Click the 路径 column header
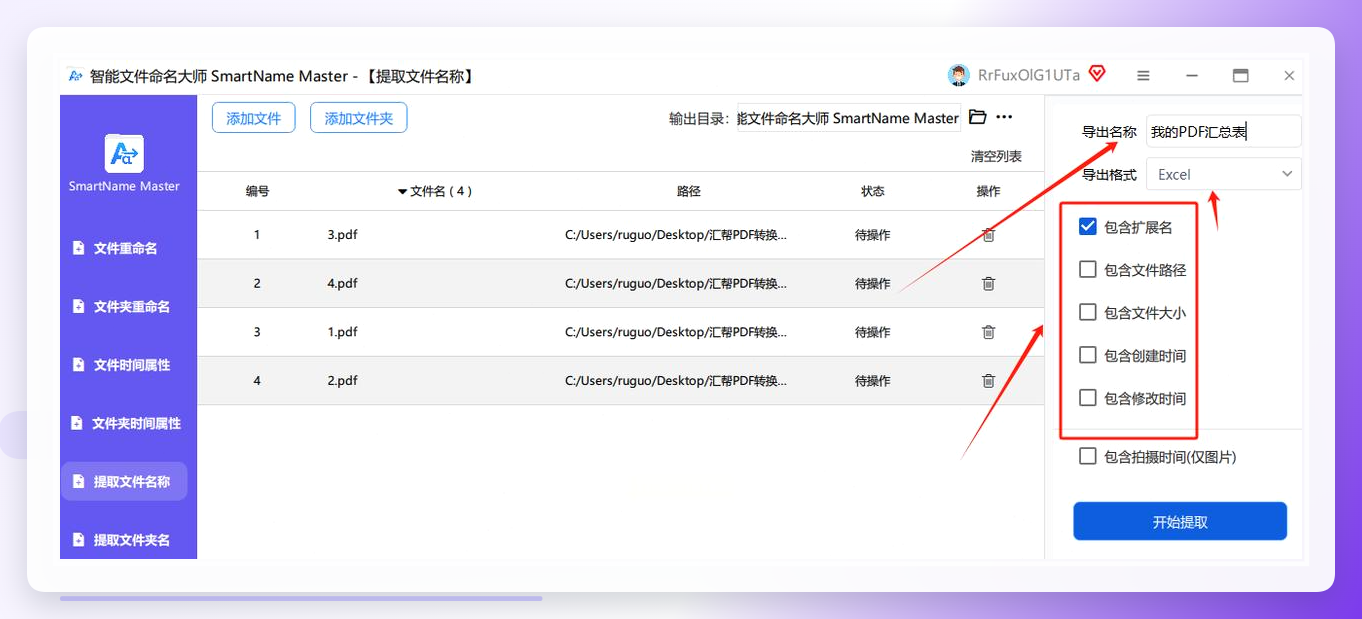Viewport: 1362px width, 619px height. (x=689, y=191)
